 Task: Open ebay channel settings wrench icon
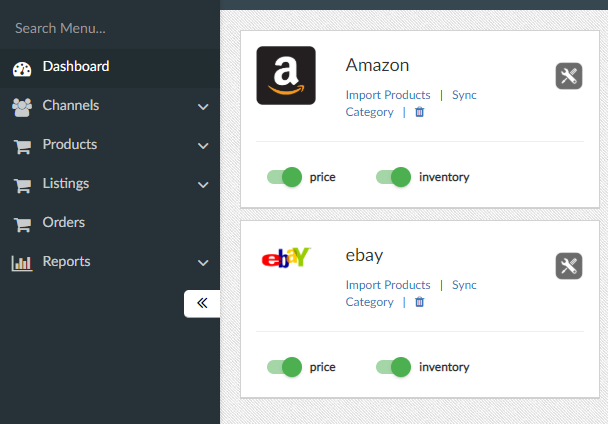click(569, 266)
